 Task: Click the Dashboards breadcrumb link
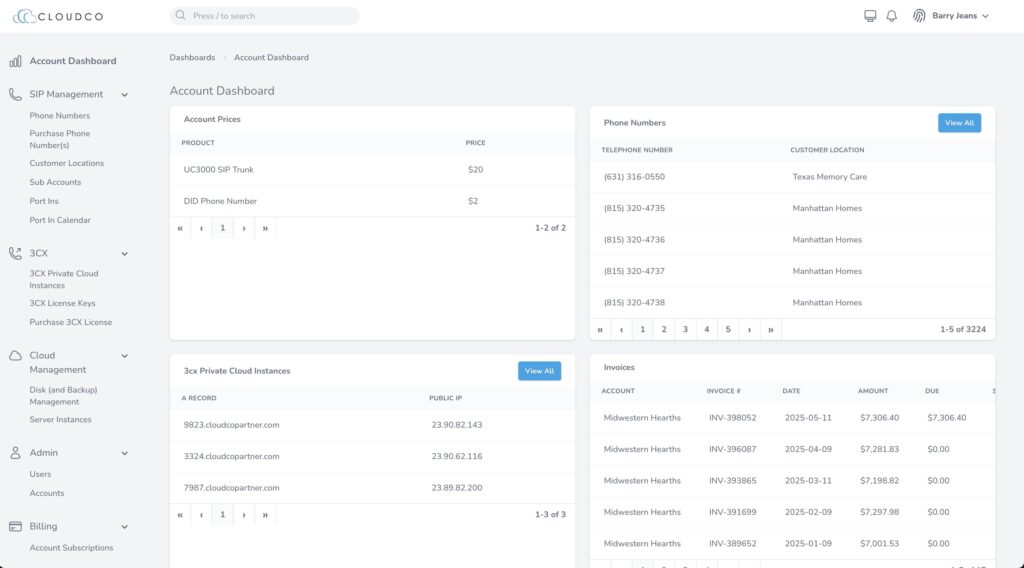coord(192,58)
